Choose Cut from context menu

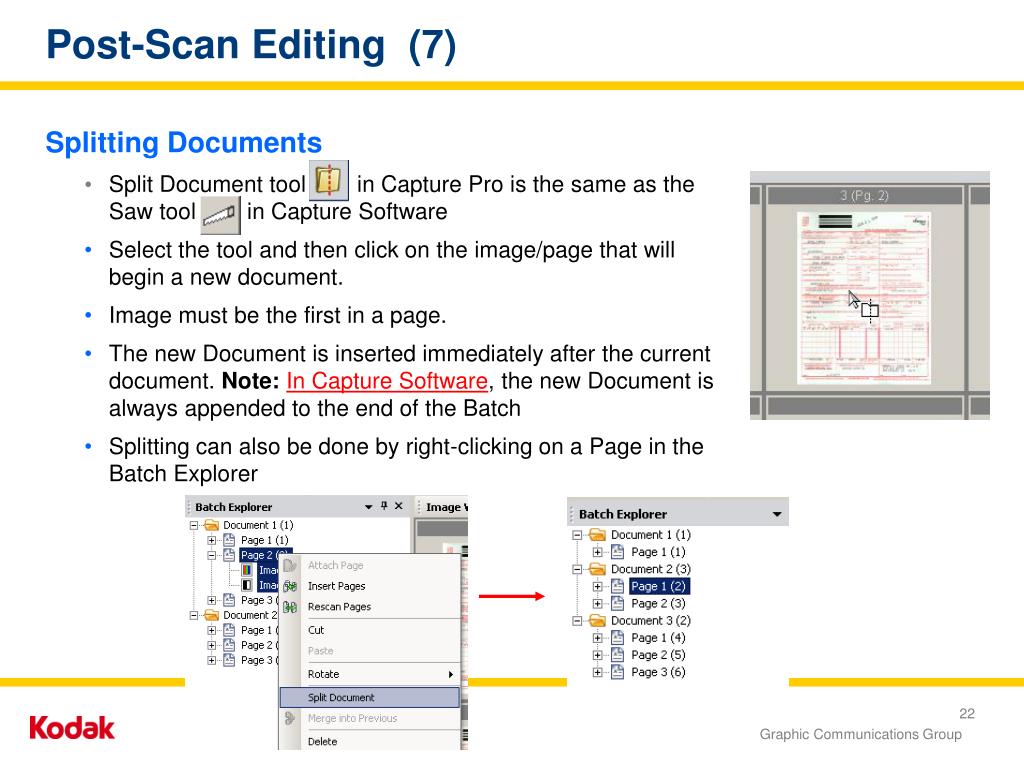tap(370, 630)
